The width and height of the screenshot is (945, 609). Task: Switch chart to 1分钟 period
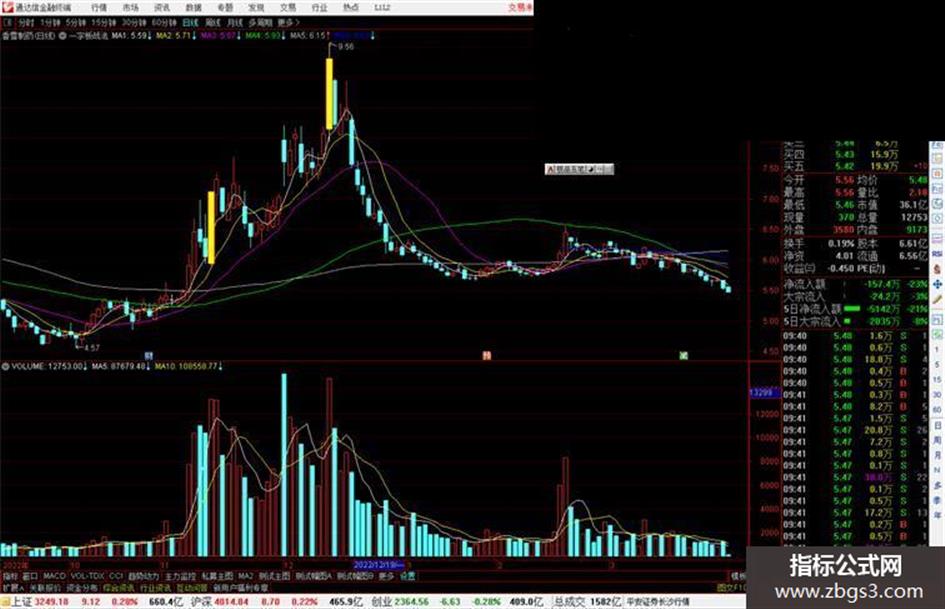pyautogui.click(x=50, y=22)
